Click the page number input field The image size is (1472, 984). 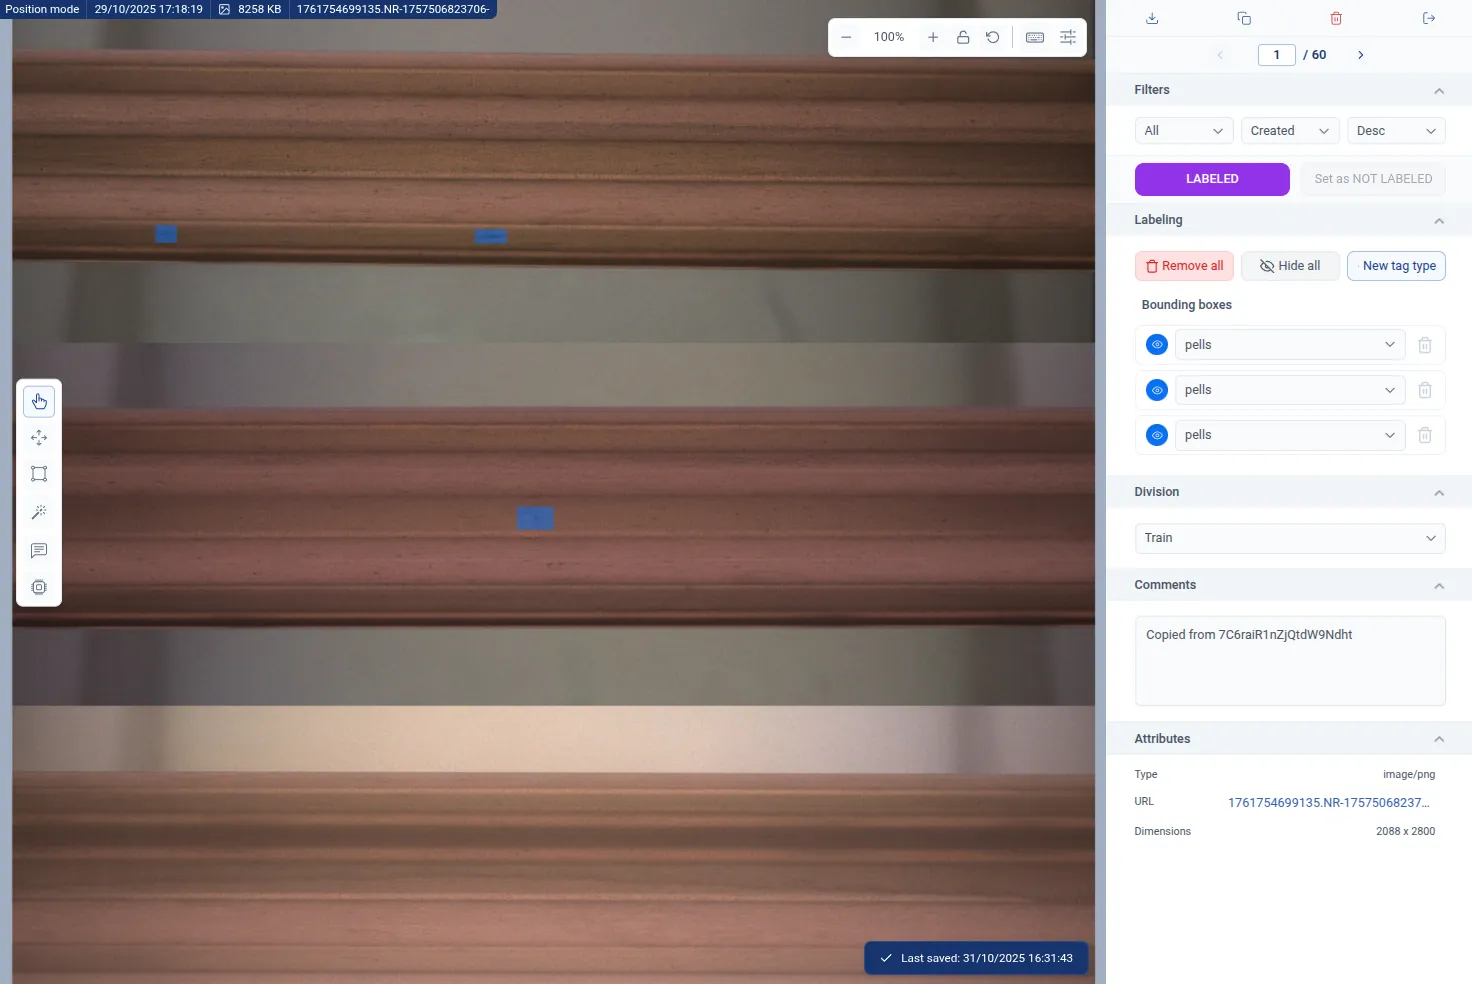tap(1276, 55)
